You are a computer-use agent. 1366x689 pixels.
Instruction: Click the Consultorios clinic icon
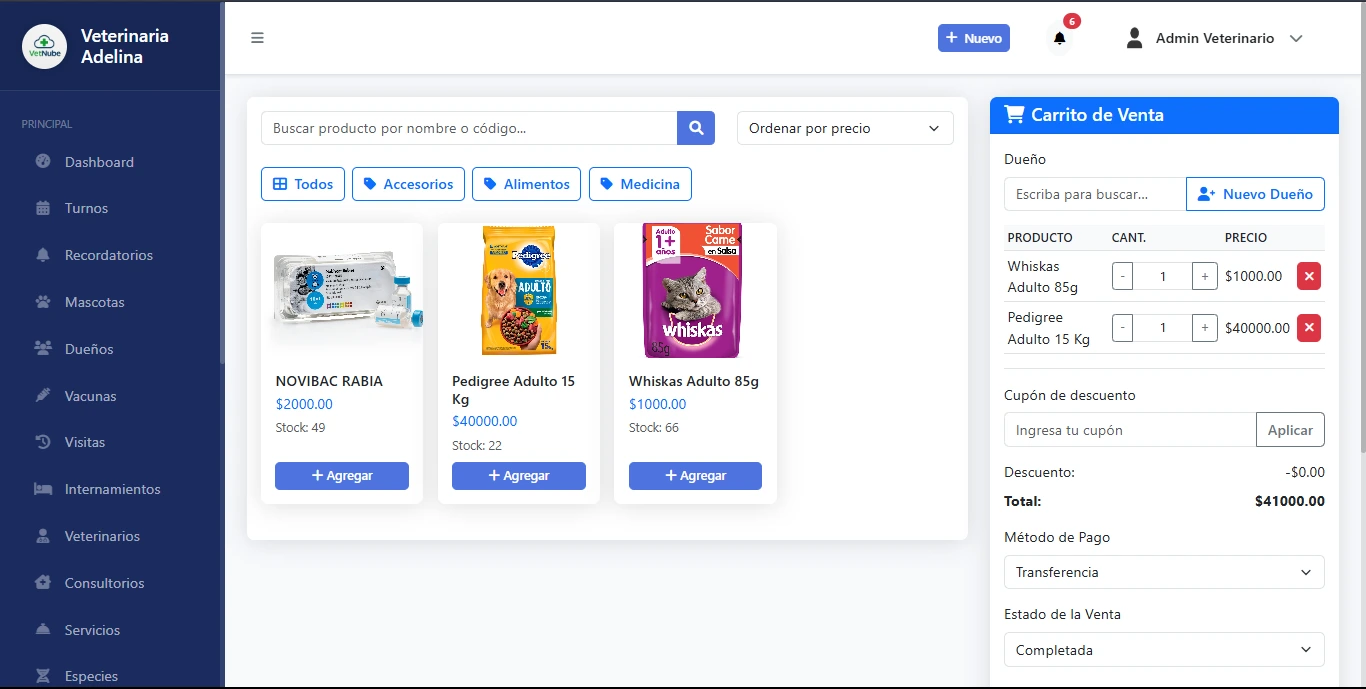(x=43, y=583)
